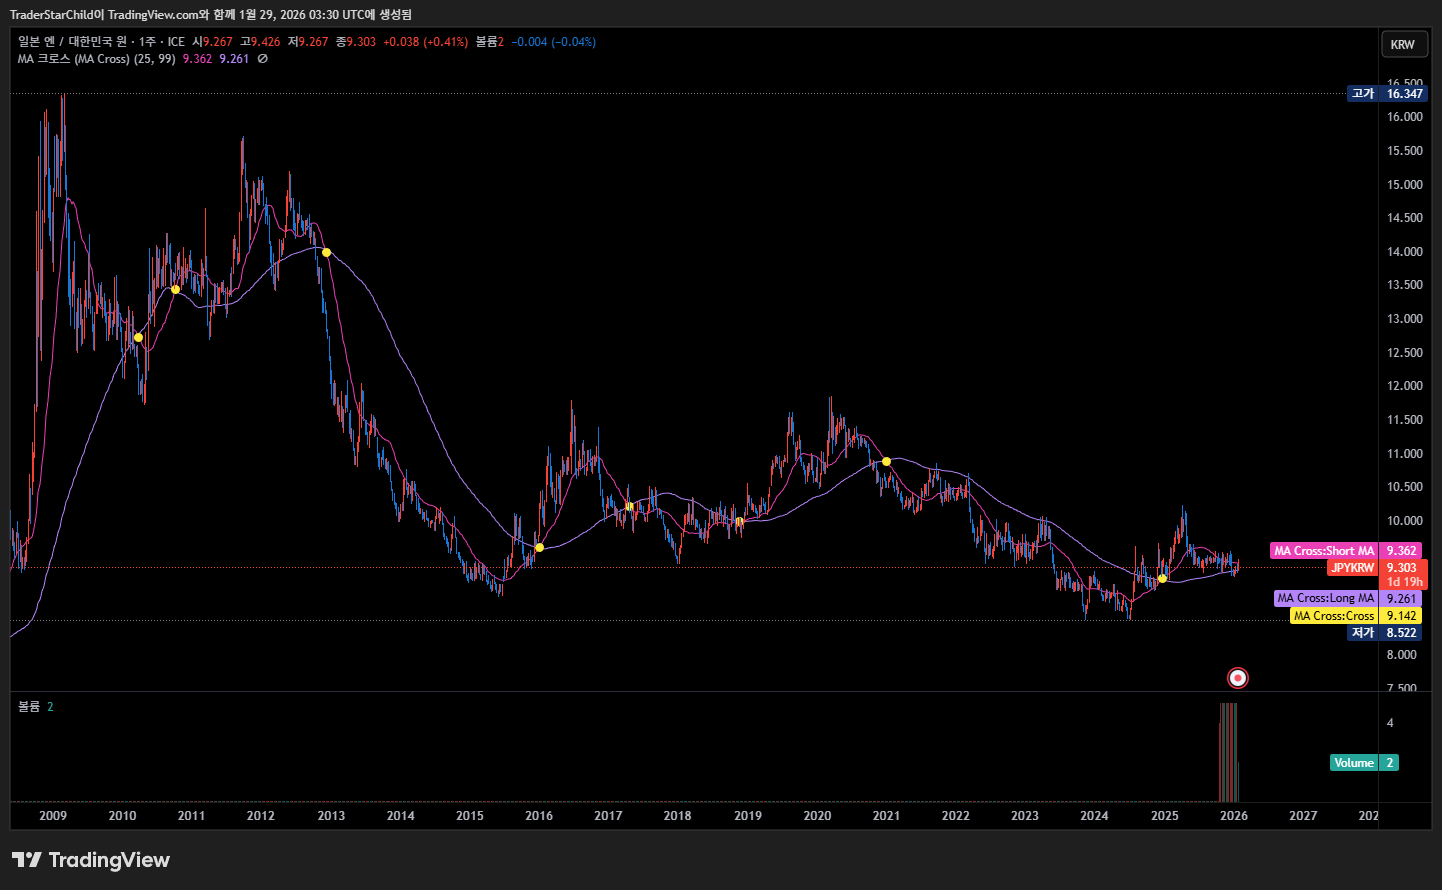The width and height of the screenshot is (1442, 890).
Task: Click the pink MA Cross:Short MA label
Action: point(1323,551)
